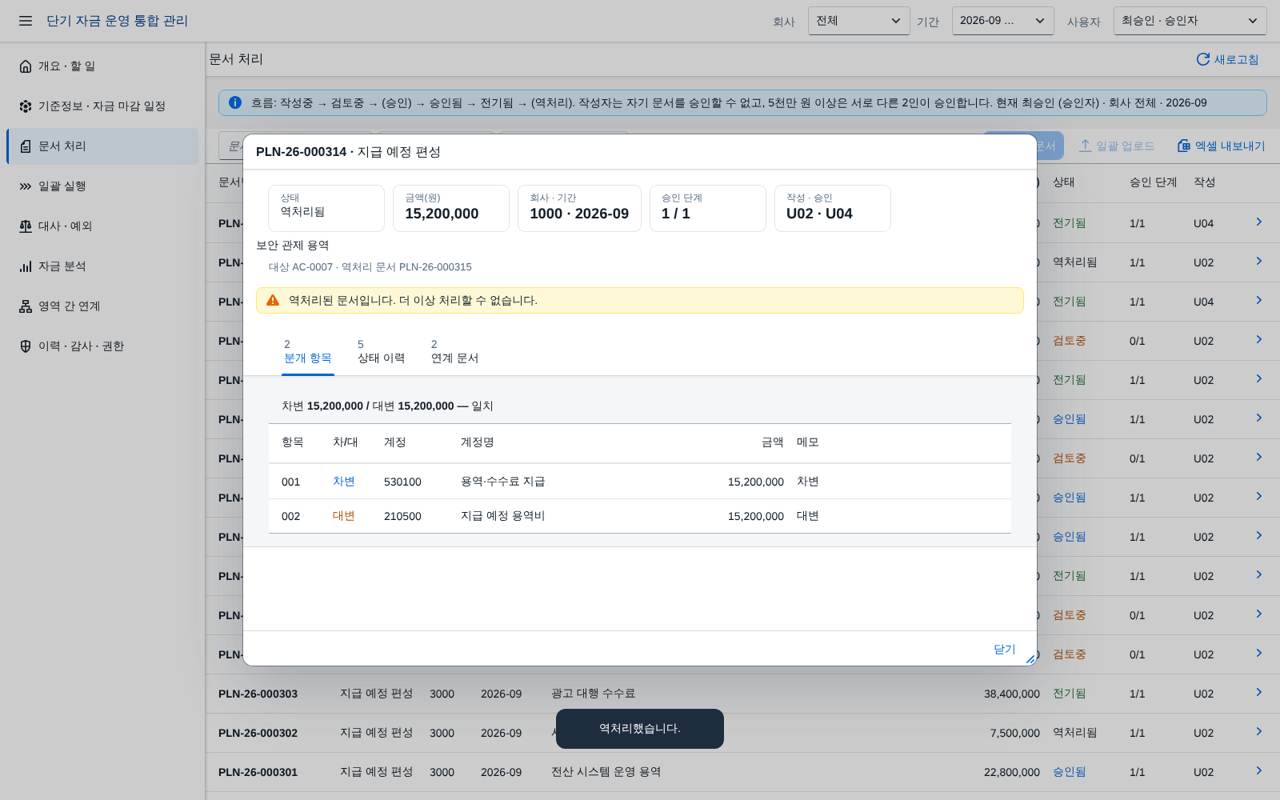1280x800 pixels.
Task: Click the 금액(원) 15,200,000 card
Action: click(x=451, y=208)
